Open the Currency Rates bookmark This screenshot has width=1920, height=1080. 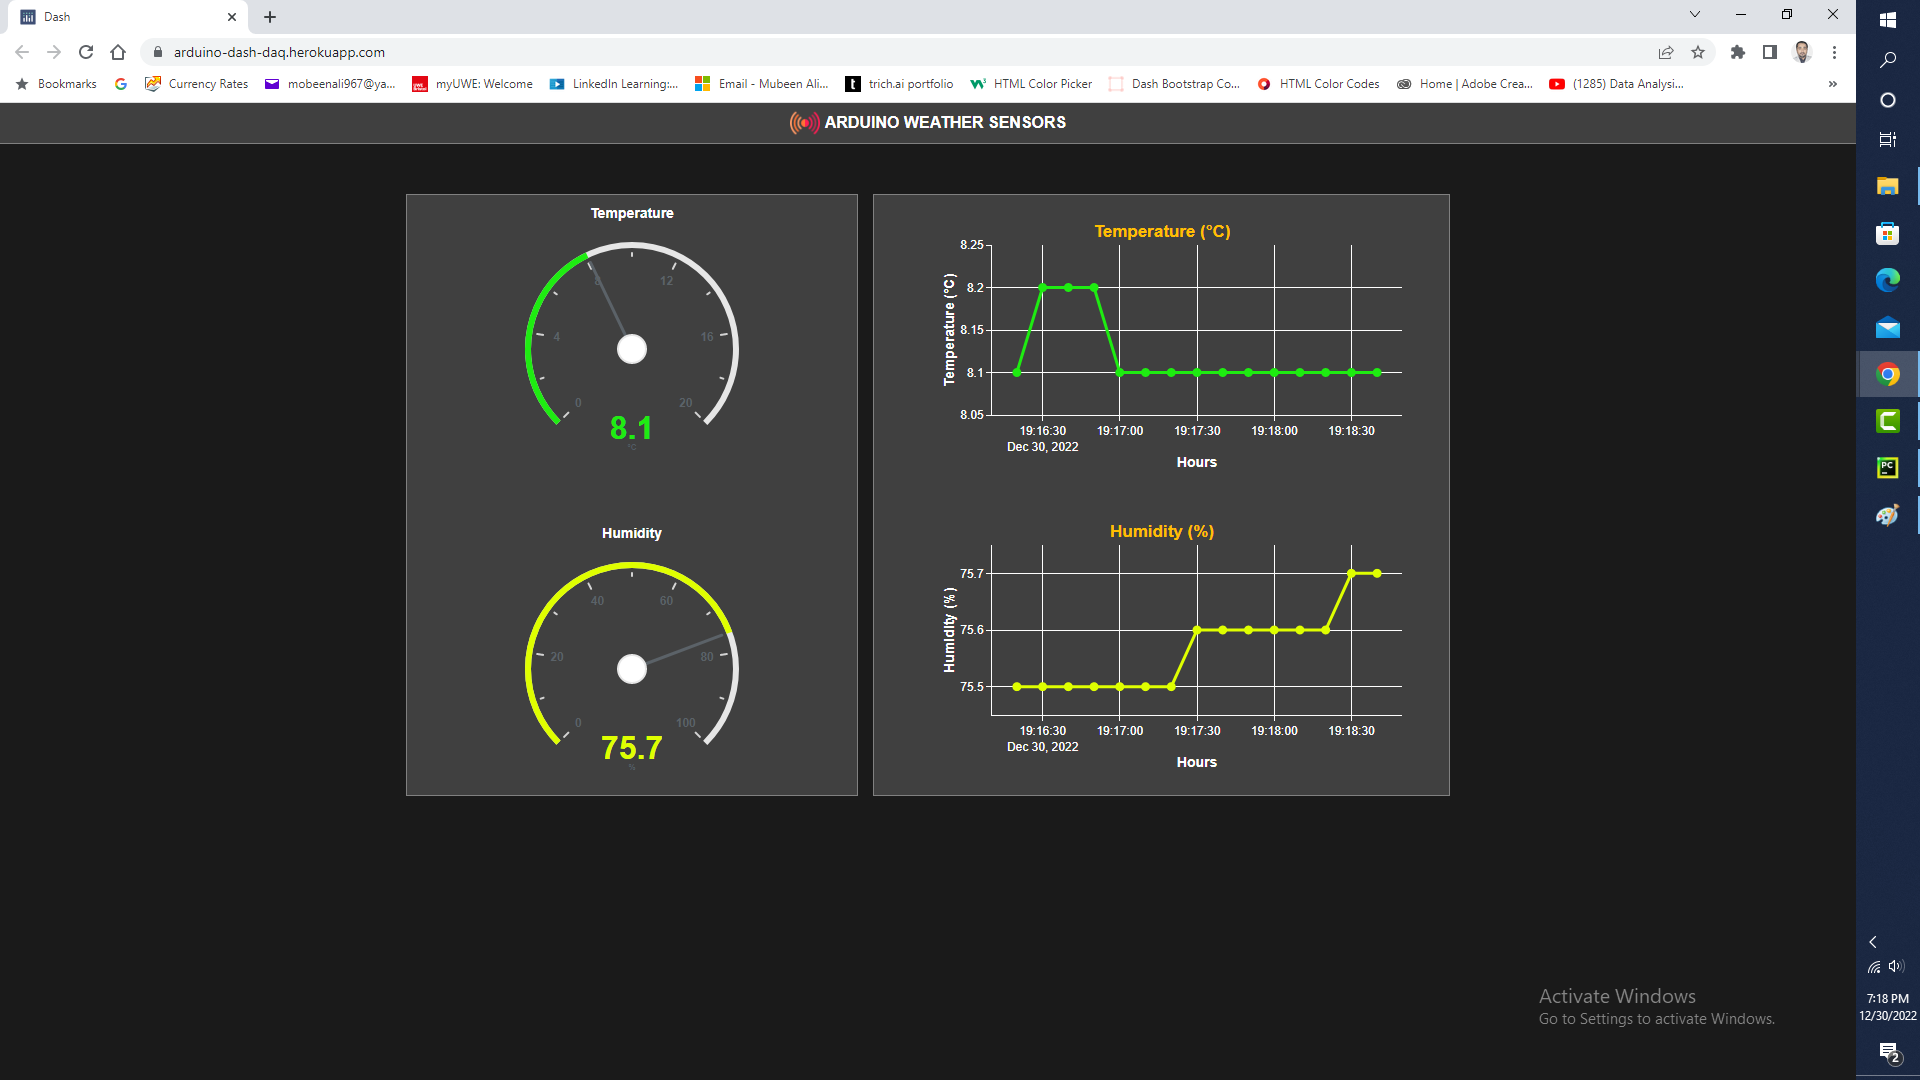click(x=197, y=84)
